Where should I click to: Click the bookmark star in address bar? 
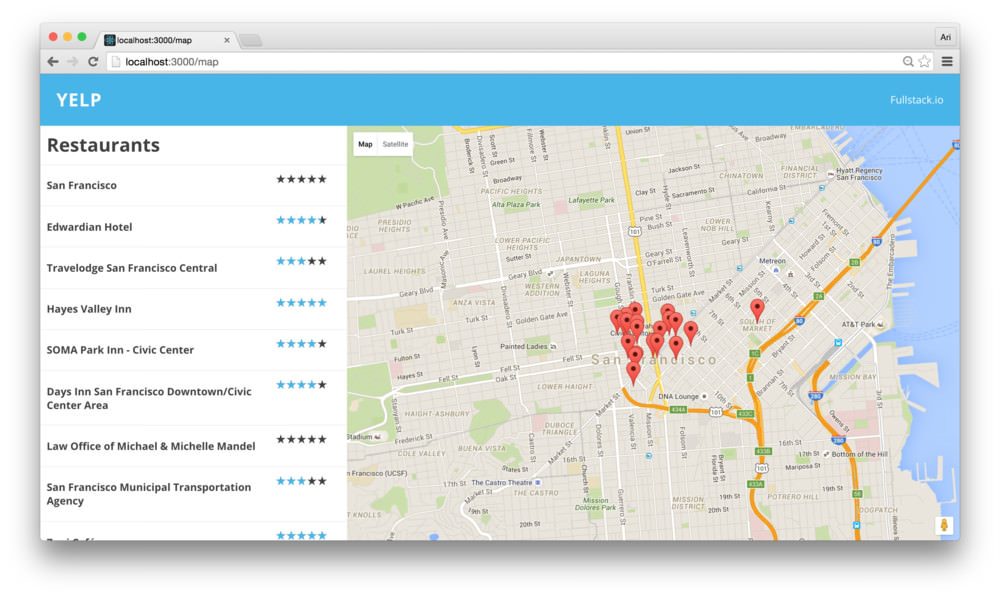coord(924,62)
